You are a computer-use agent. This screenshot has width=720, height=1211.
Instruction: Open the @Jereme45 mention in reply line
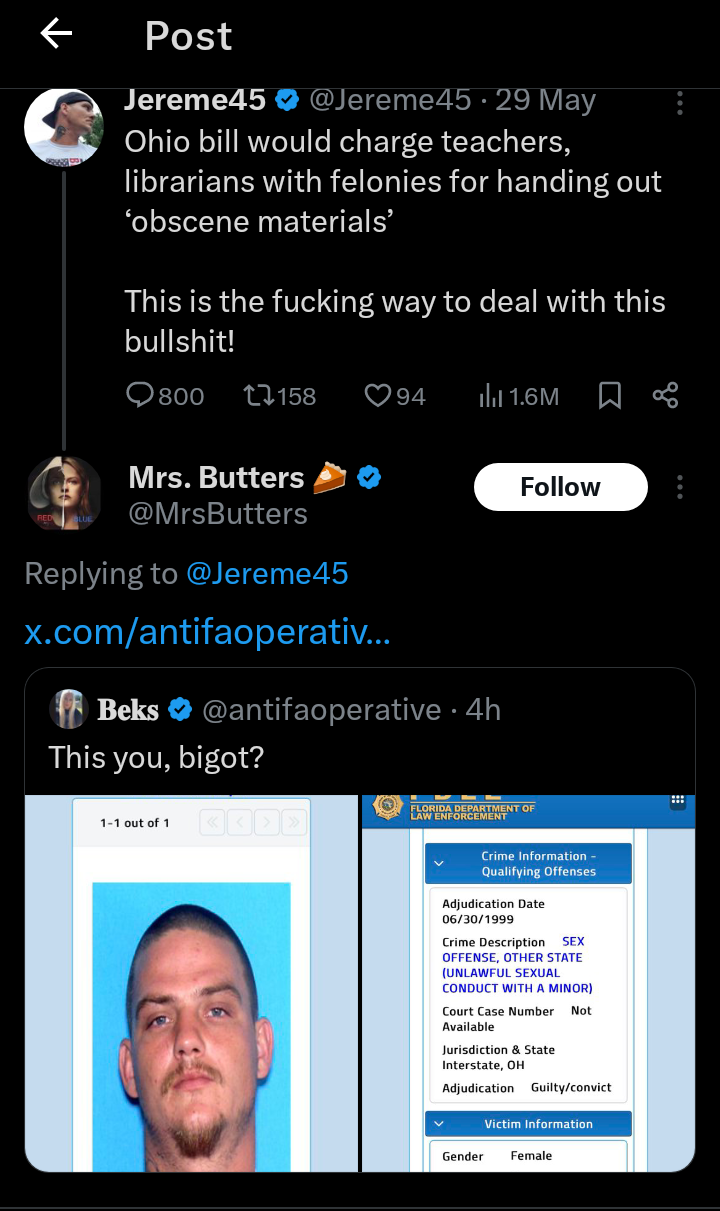(267, 573)
